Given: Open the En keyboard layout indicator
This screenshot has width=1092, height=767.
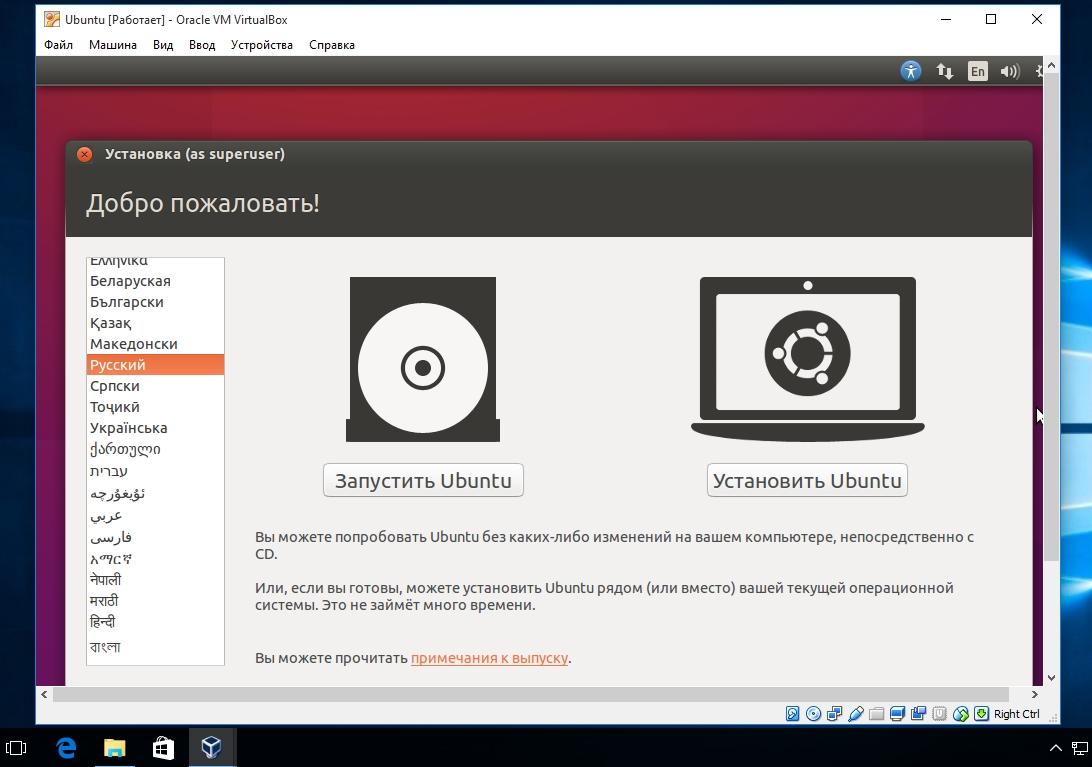Looking at the screenshot, I should coord(978,71).
